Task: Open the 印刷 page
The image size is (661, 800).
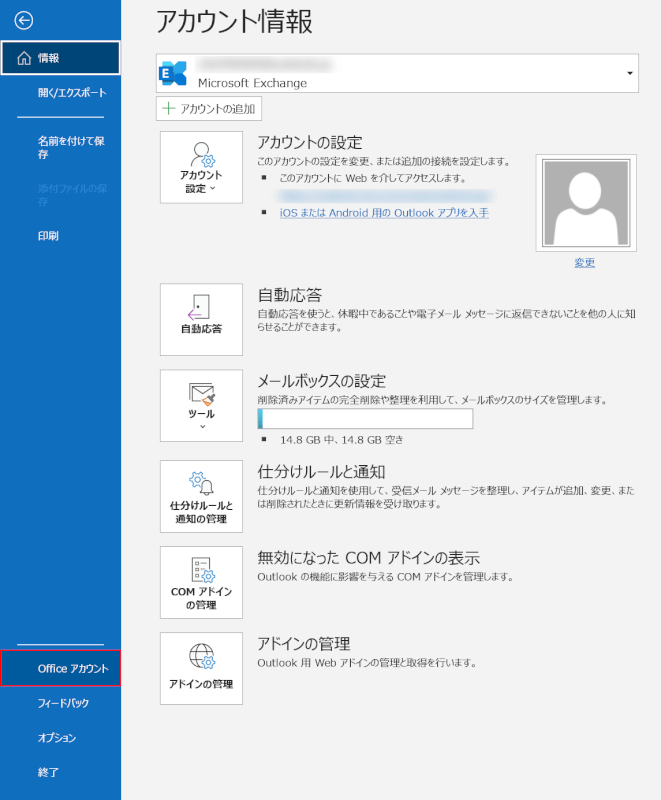Action: (x=48, y=236)
